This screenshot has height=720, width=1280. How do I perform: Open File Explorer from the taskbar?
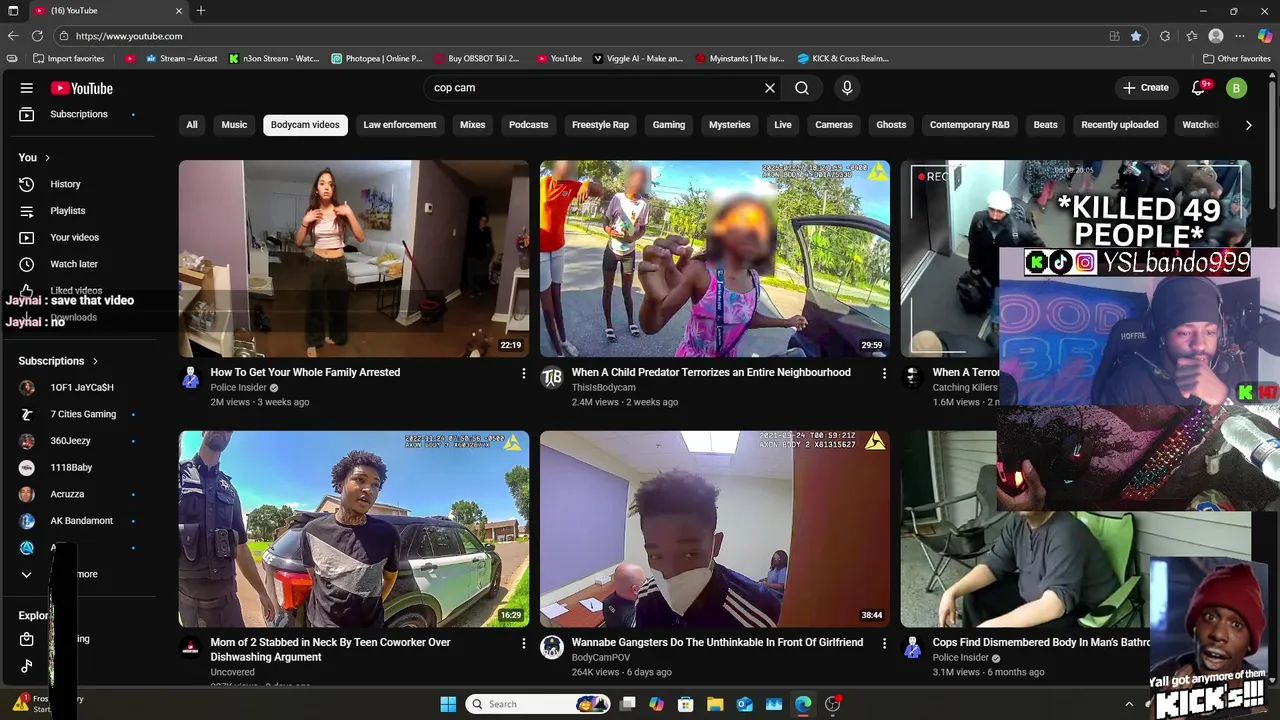(715, 704)
